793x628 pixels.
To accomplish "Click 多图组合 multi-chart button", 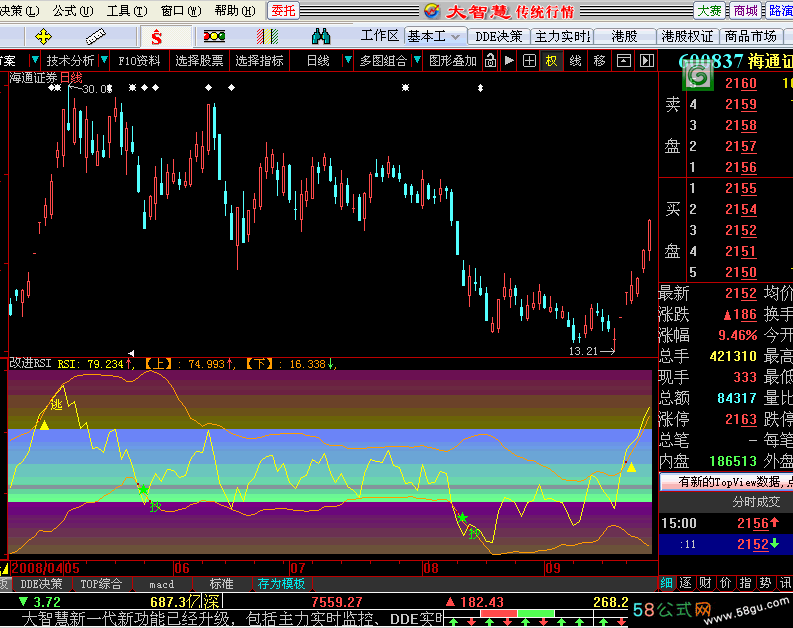I will (x=383, y=61).
